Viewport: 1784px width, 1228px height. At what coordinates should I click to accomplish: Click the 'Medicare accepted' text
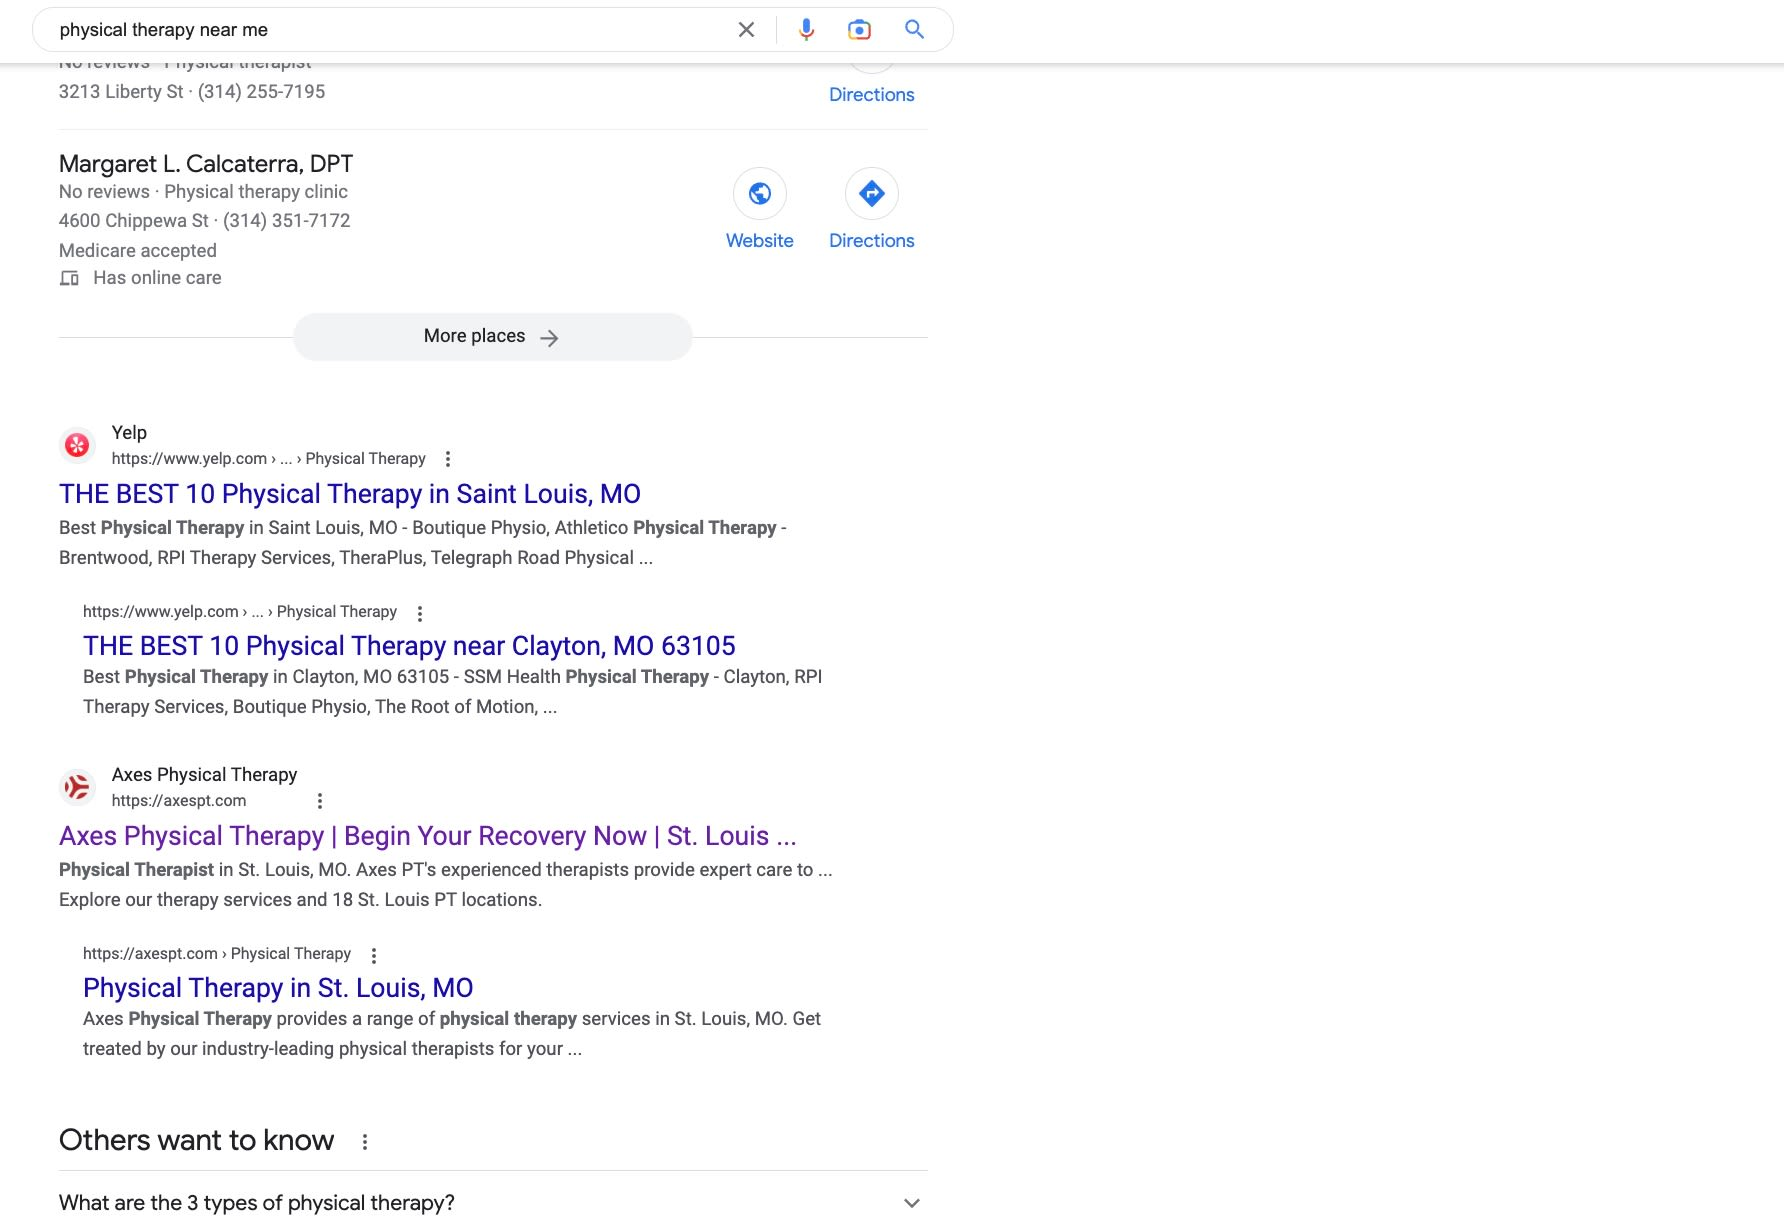pos(138,251)
